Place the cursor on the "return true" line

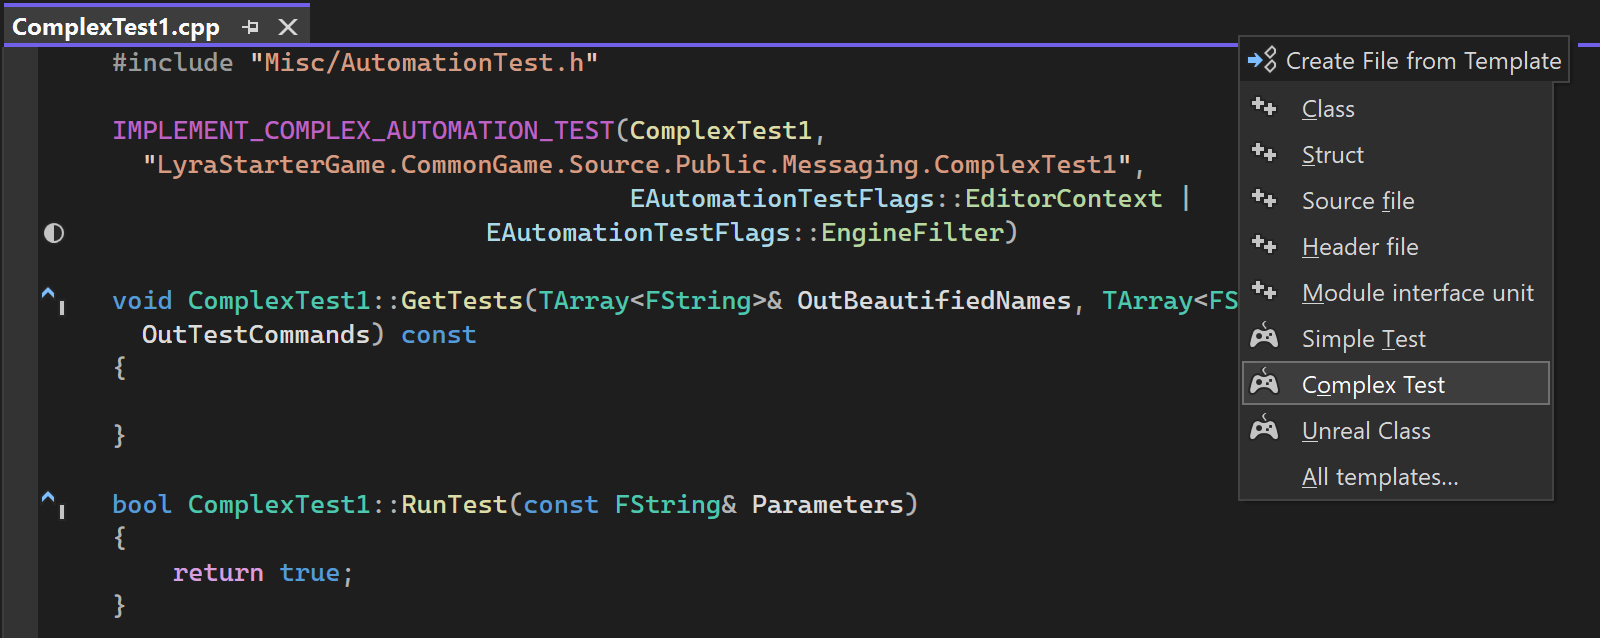point(262,573)
